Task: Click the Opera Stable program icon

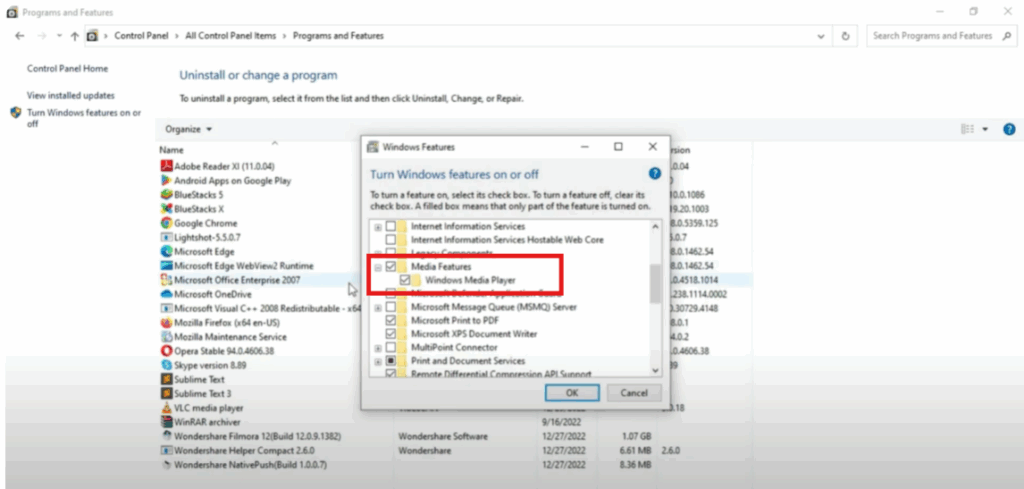Action: point(166,351)
